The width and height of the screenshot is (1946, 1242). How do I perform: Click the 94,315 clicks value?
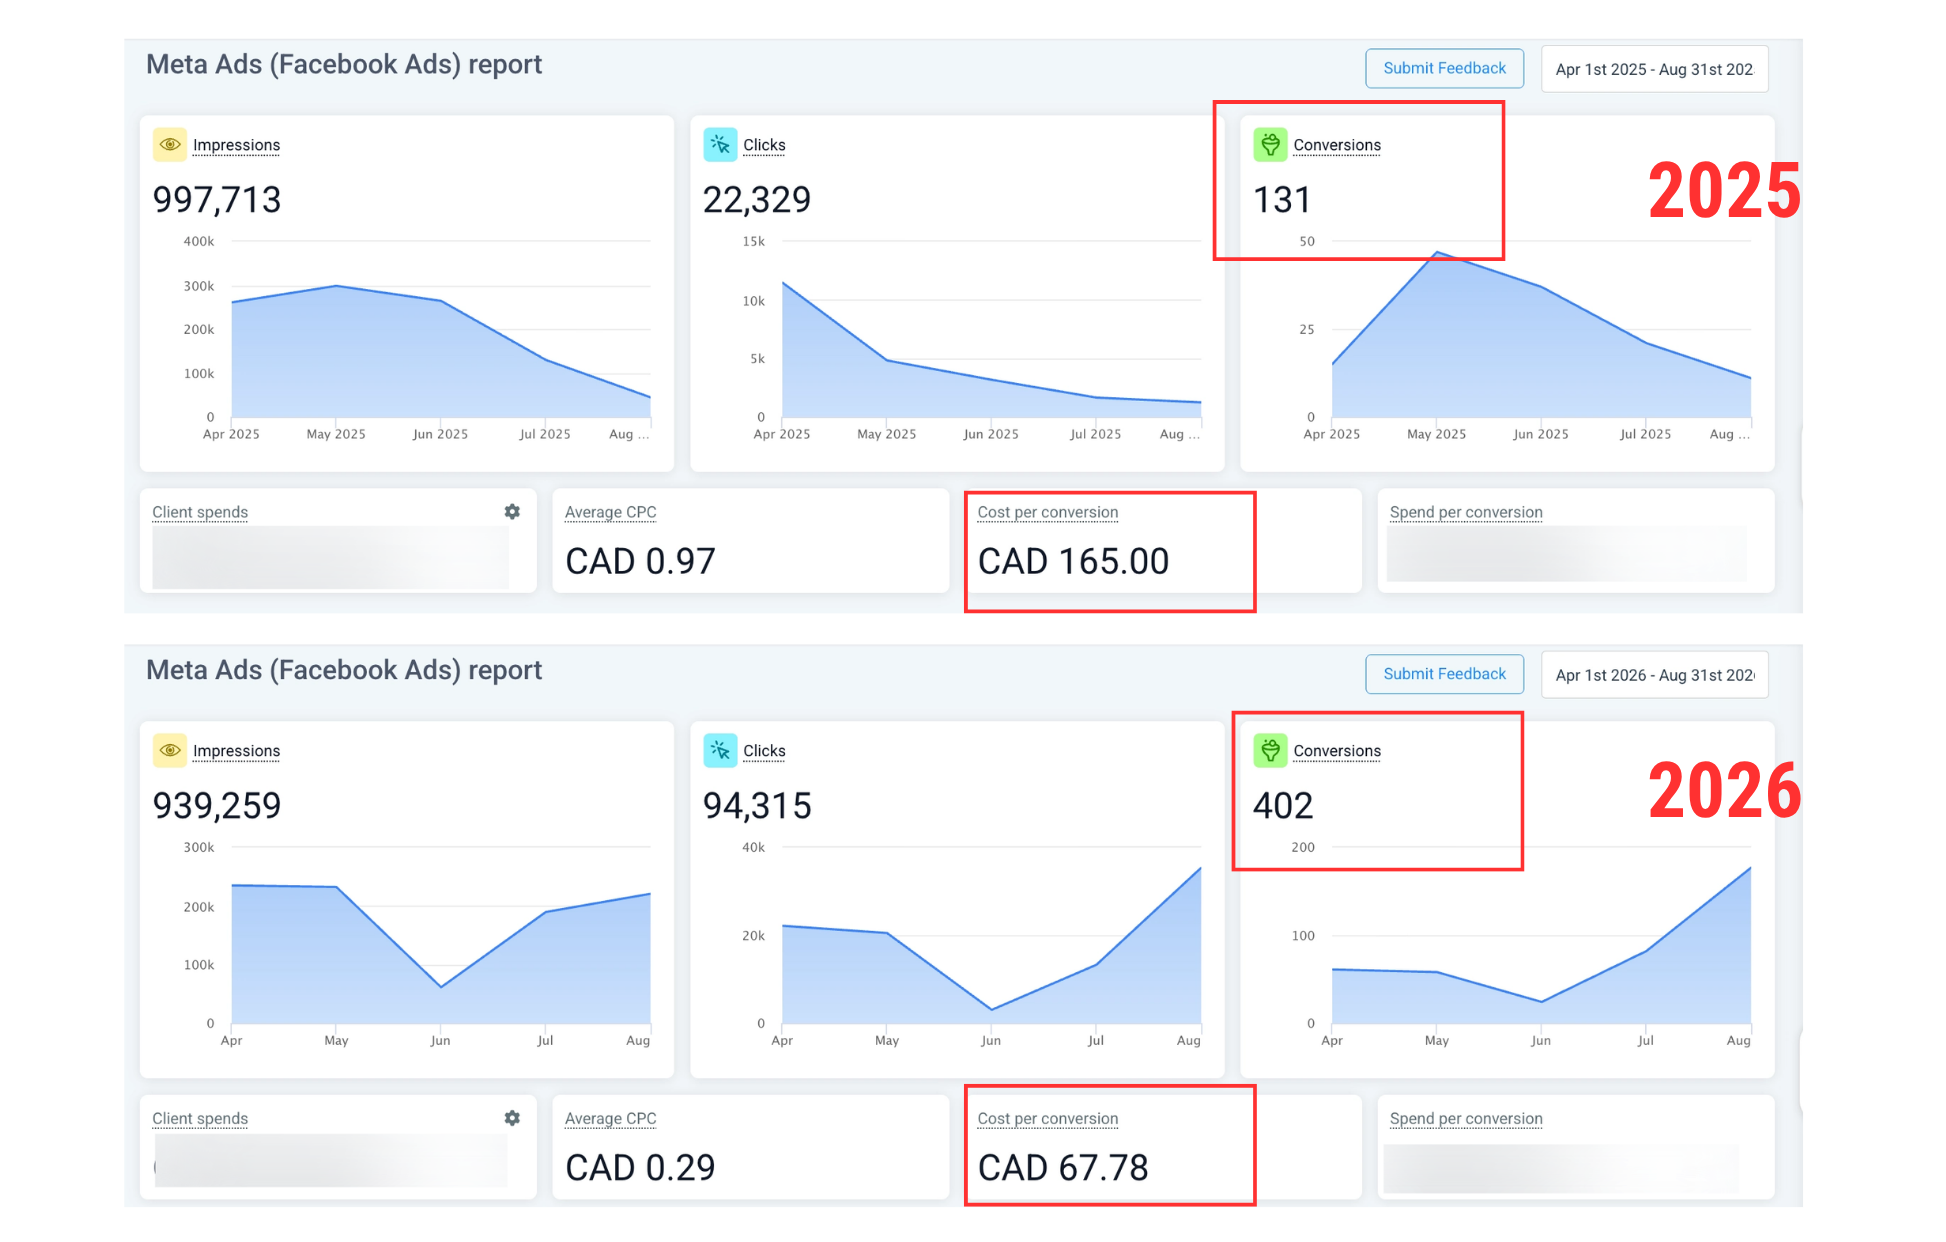(757, 806)
